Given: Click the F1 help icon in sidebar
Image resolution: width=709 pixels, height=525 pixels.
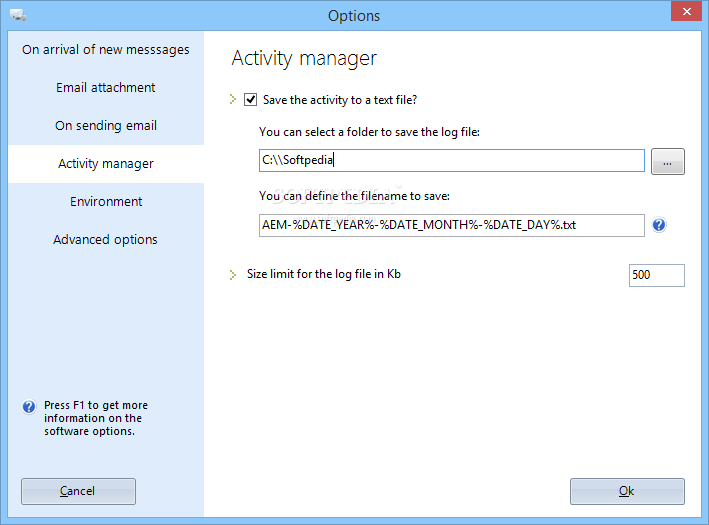Looking at the screenshot, I should coord(29,407).
